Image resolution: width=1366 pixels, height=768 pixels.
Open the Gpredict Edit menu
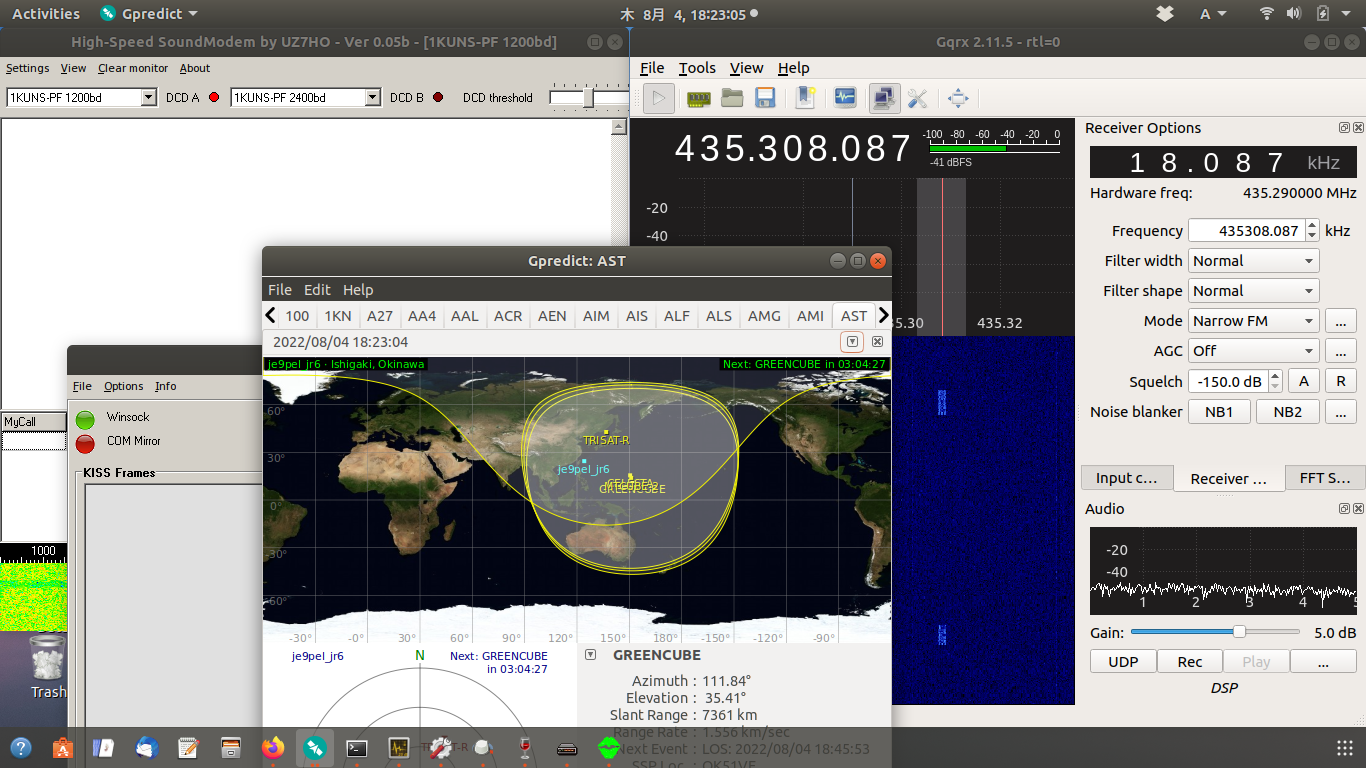point(317,289)
